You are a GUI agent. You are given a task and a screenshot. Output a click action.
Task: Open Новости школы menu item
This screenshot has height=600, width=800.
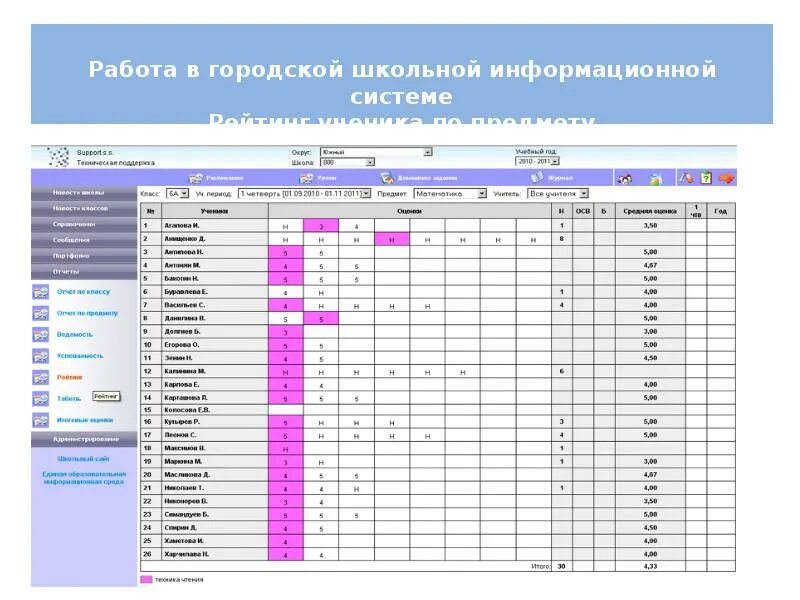84,193
